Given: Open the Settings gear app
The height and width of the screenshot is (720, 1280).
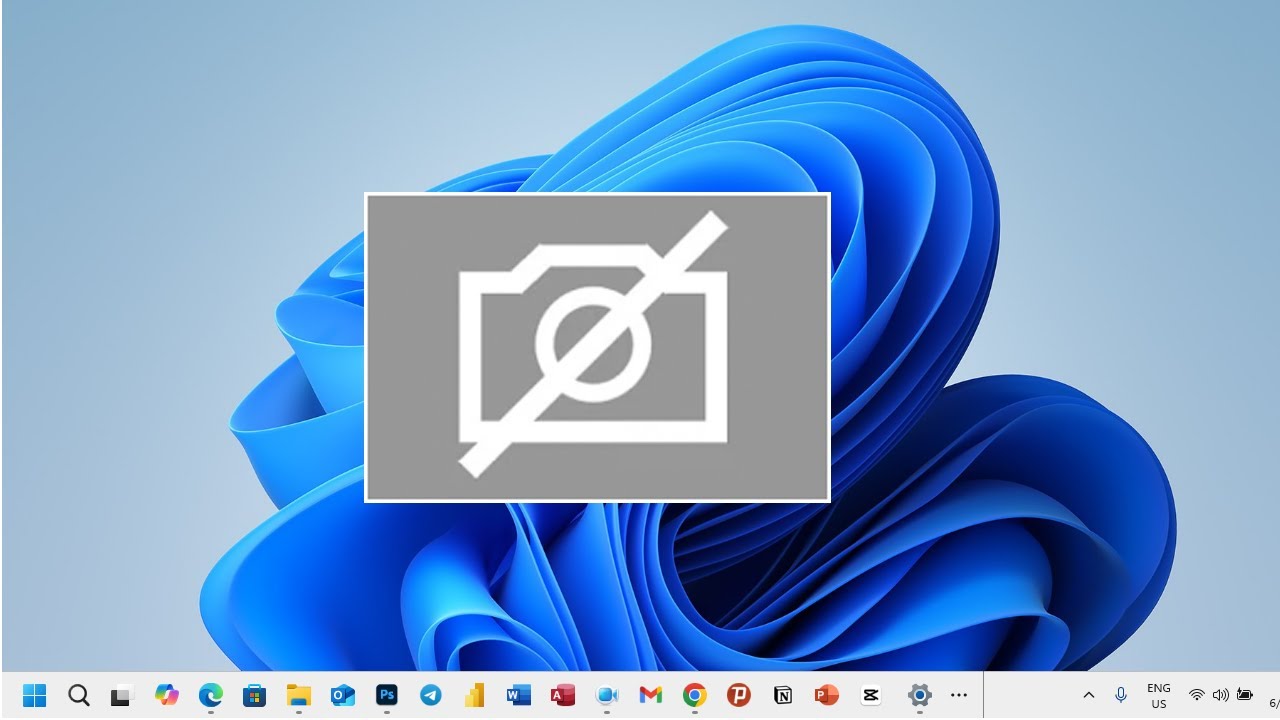Looking at the screenshot, I should click(920, 695).
